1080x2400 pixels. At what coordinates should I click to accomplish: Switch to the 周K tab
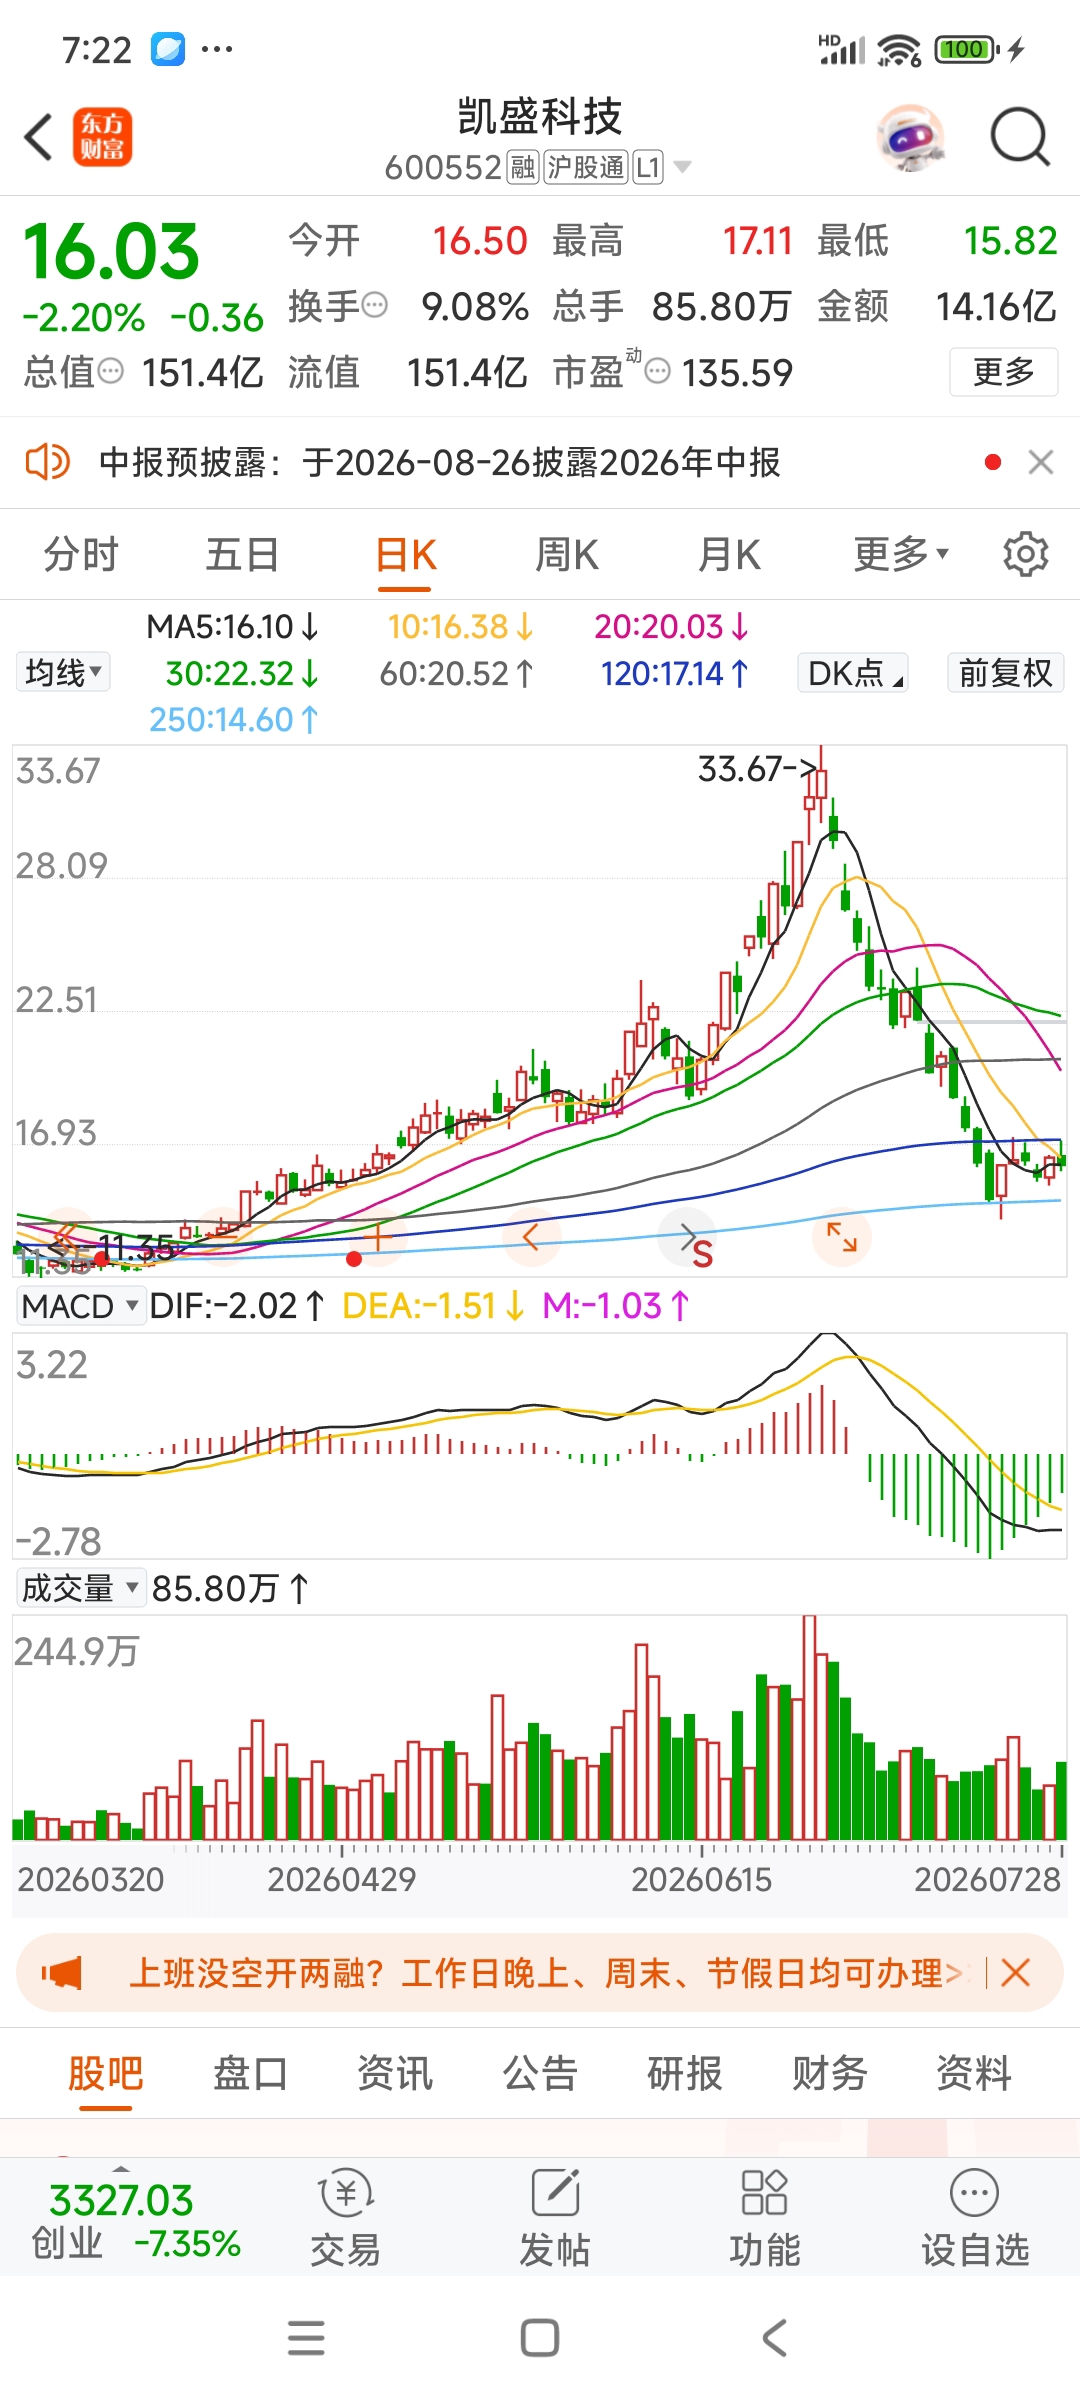point(567,554)
